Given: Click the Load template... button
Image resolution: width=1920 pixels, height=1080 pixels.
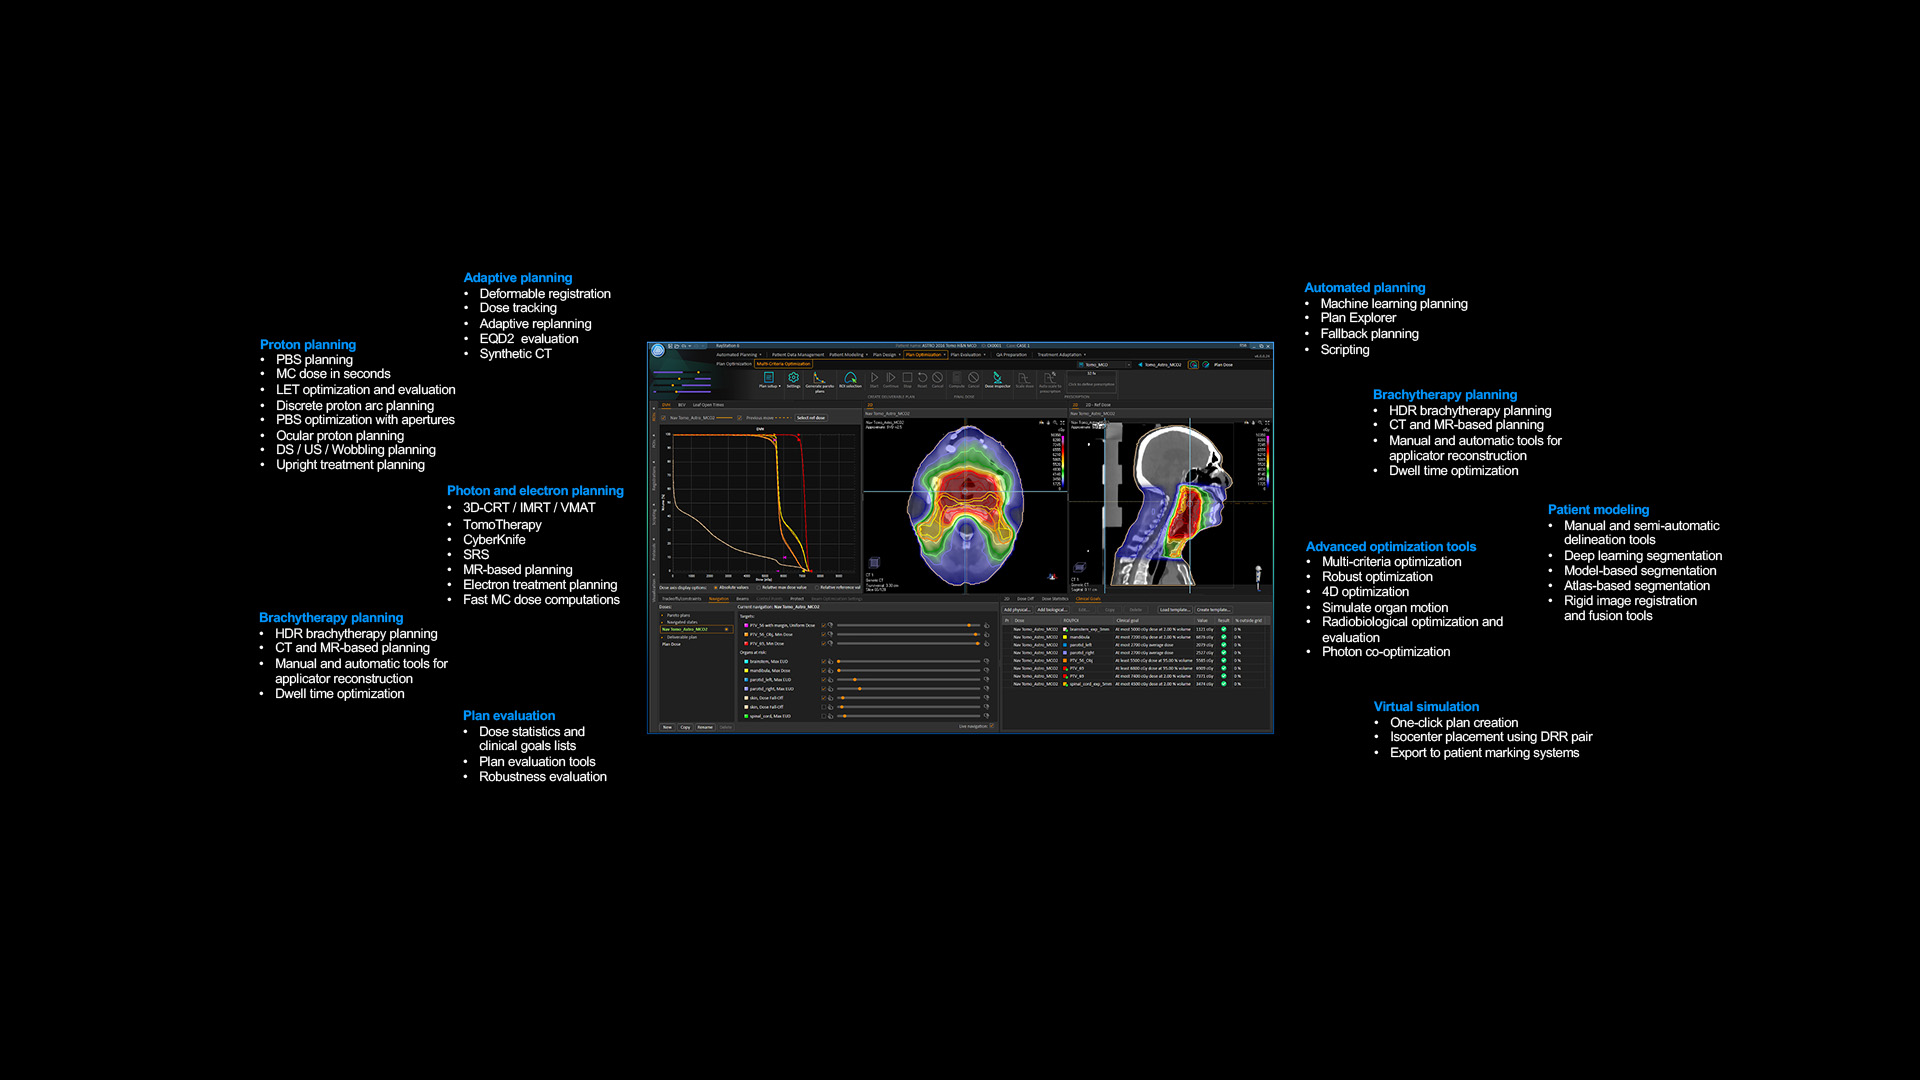Looking at the screenshot, I should tap(1174, 610).
